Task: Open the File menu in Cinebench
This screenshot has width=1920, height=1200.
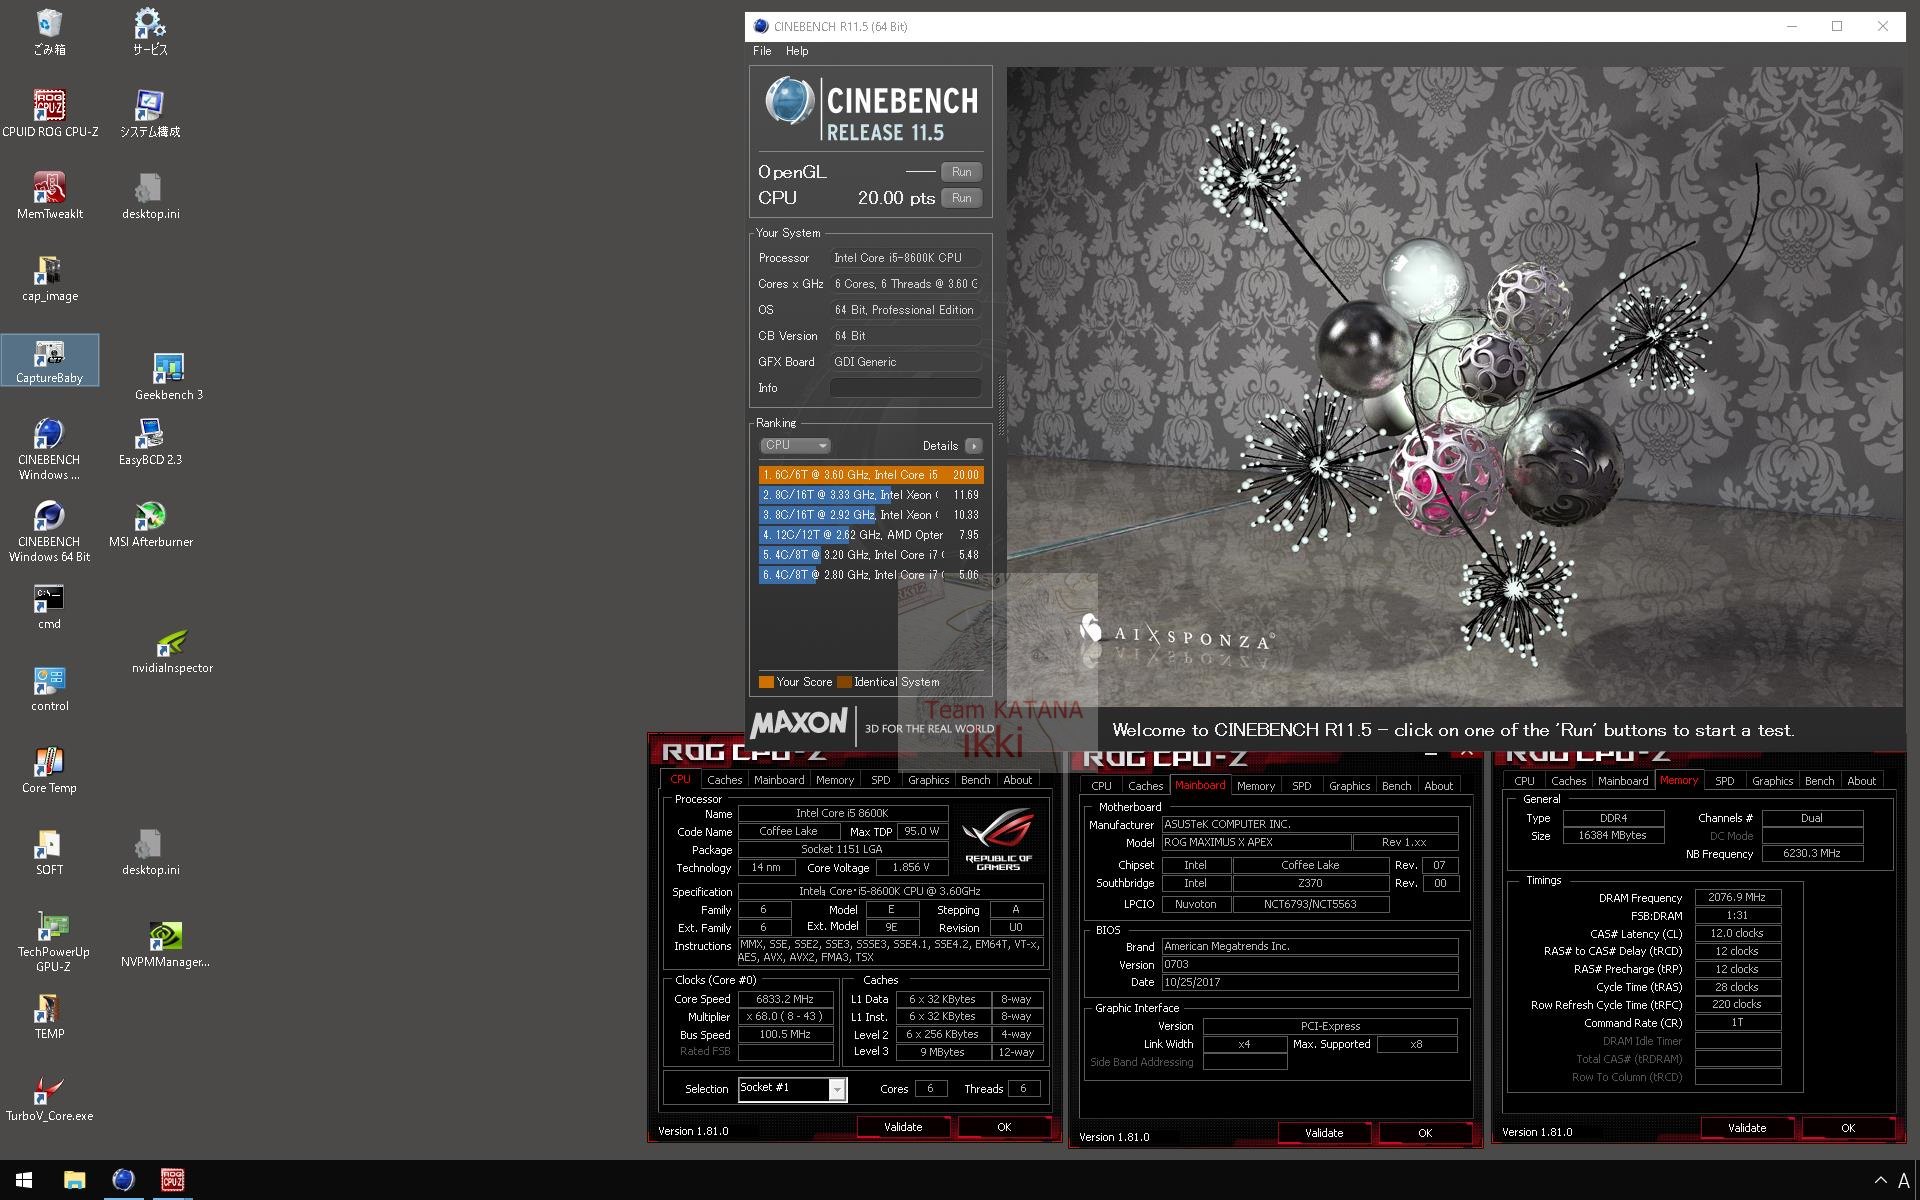Action: (x=762, y=51)
